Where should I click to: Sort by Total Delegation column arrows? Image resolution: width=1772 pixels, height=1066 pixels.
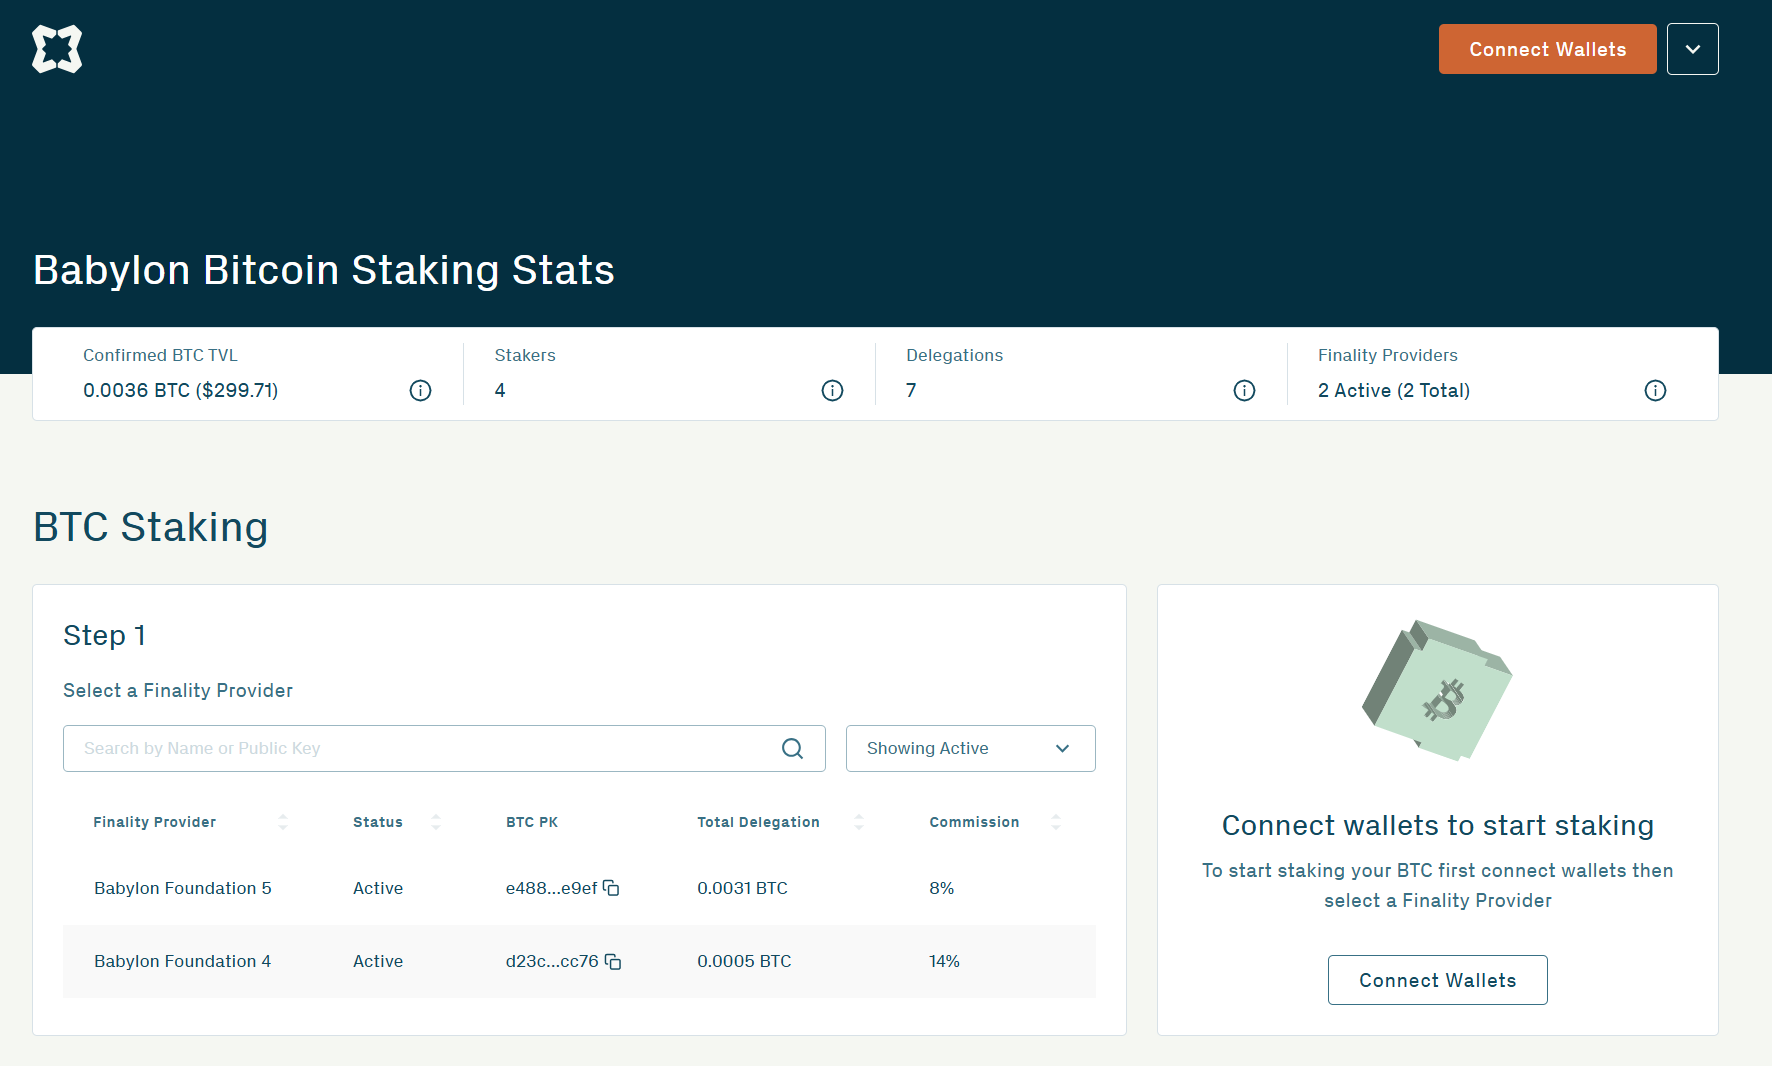859,822
